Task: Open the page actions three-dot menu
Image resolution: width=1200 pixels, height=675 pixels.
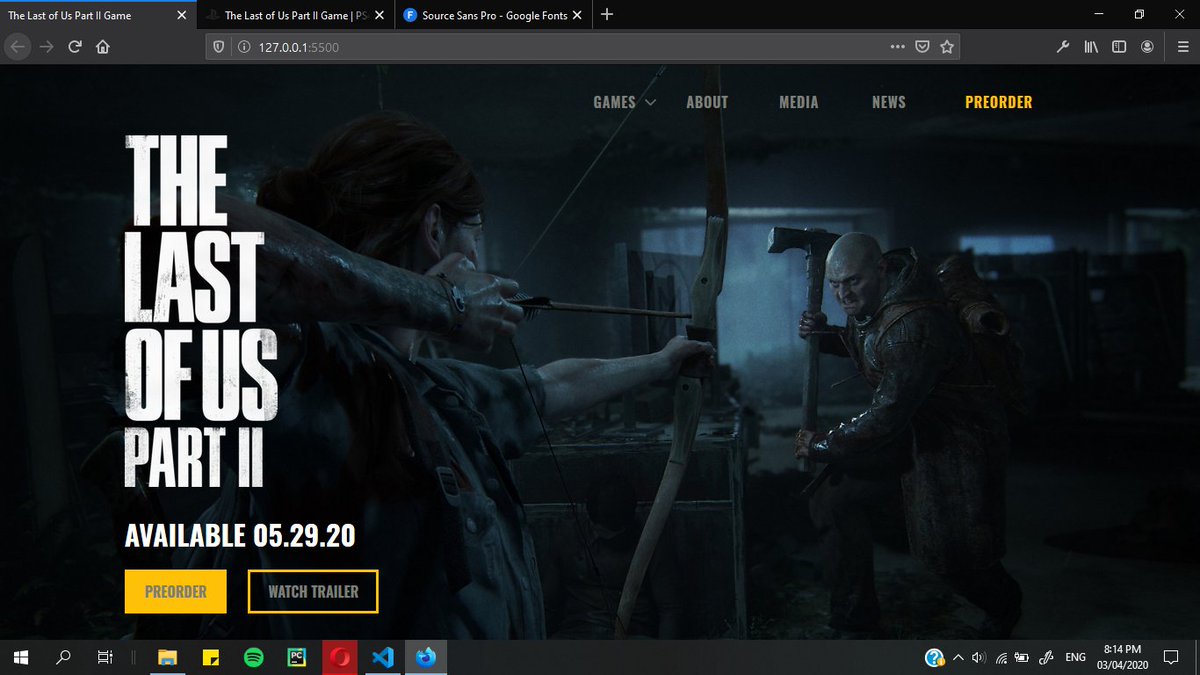Action: coord(897,46)
